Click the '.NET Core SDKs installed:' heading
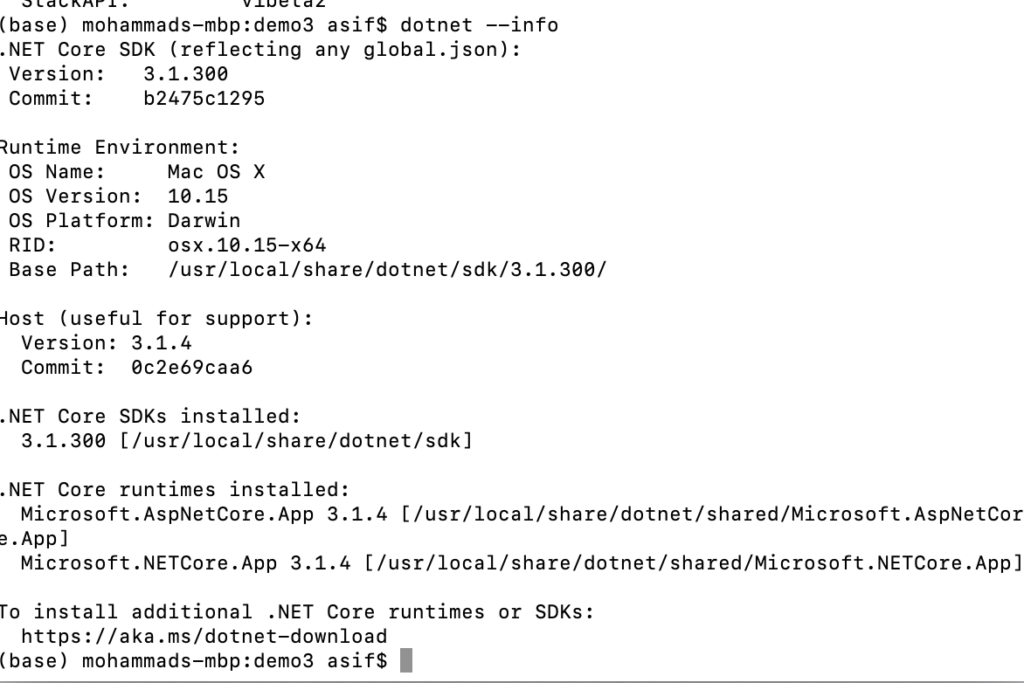1024x683 pixels. coord(150,416)
